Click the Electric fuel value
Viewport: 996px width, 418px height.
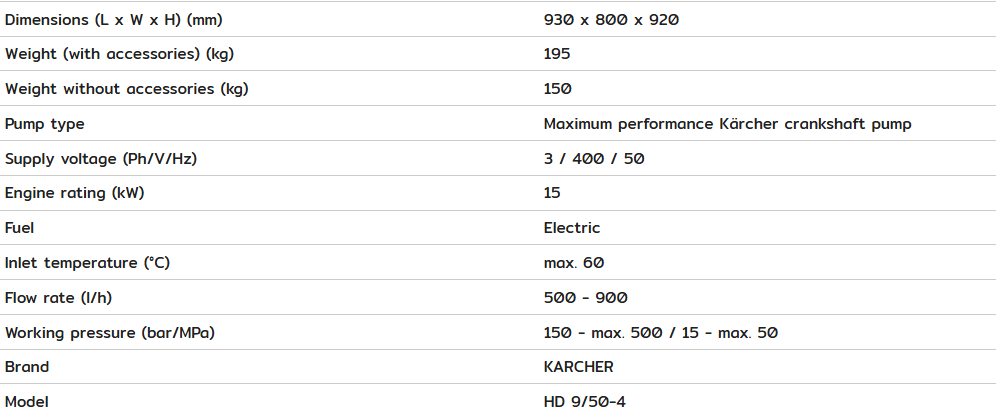(572, 228)
